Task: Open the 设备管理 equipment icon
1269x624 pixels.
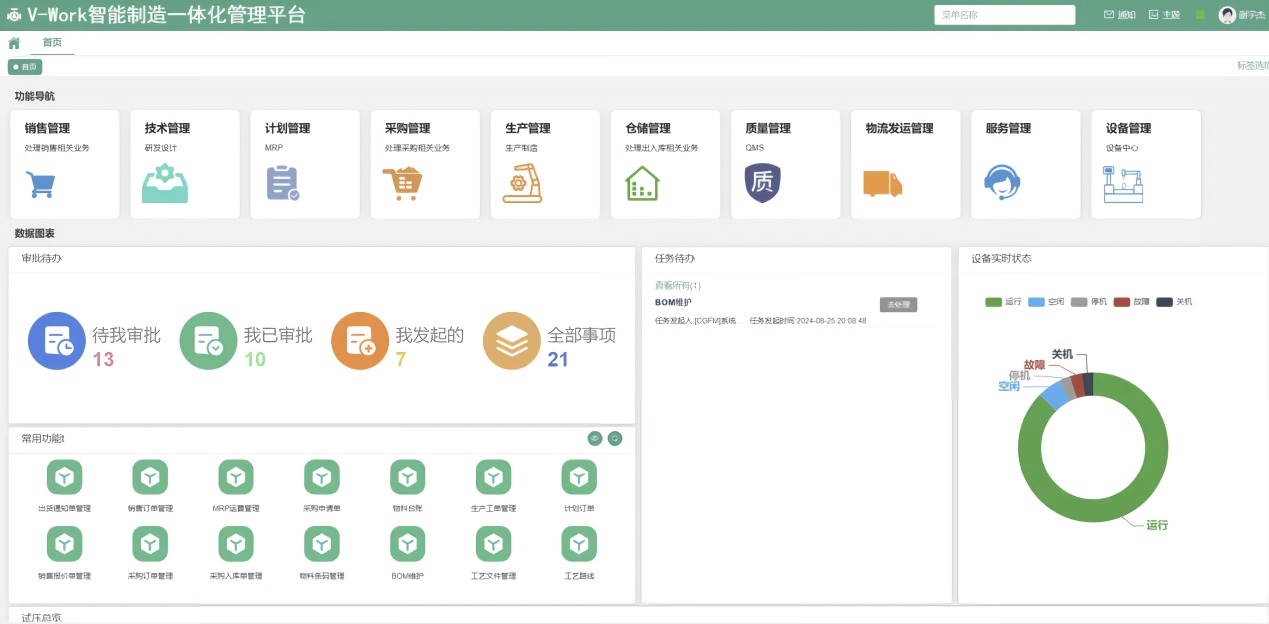Action: (x=1122, y=185)
